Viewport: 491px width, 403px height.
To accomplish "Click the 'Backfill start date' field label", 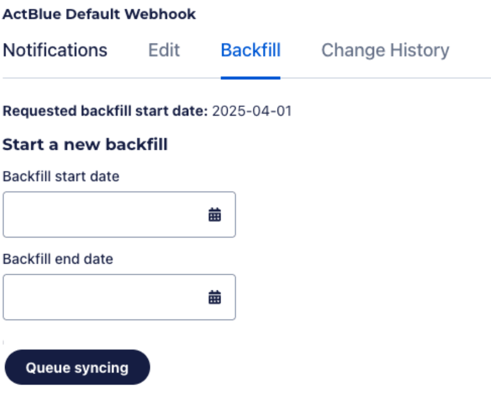I will click(x=61, y=176).
